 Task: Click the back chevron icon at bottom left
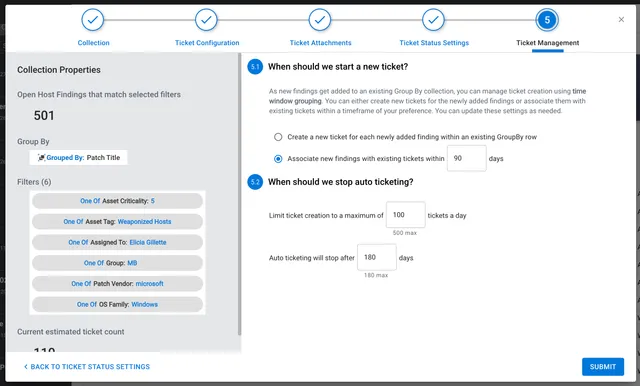pyautogui.click(x=26, y=367)
